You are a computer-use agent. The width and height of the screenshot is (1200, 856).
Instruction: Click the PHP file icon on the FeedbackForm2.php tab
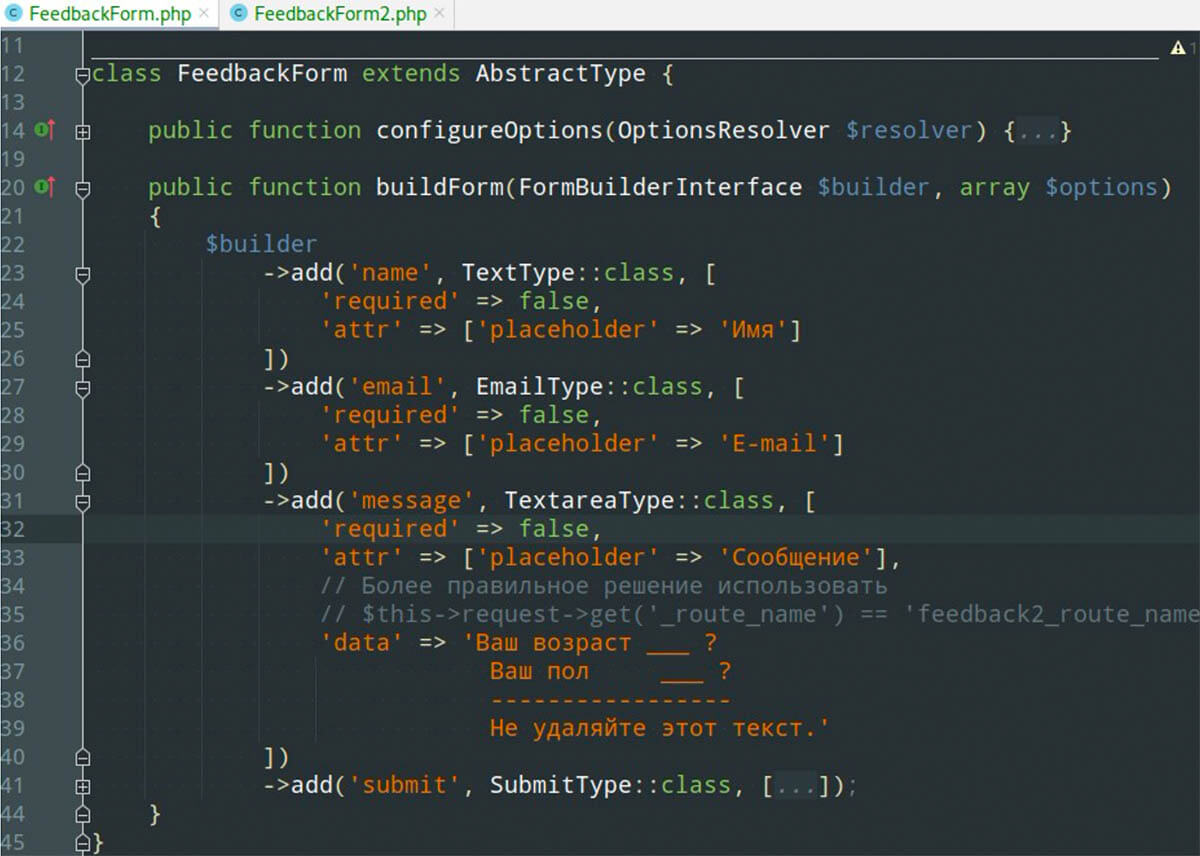coord(238,14)
